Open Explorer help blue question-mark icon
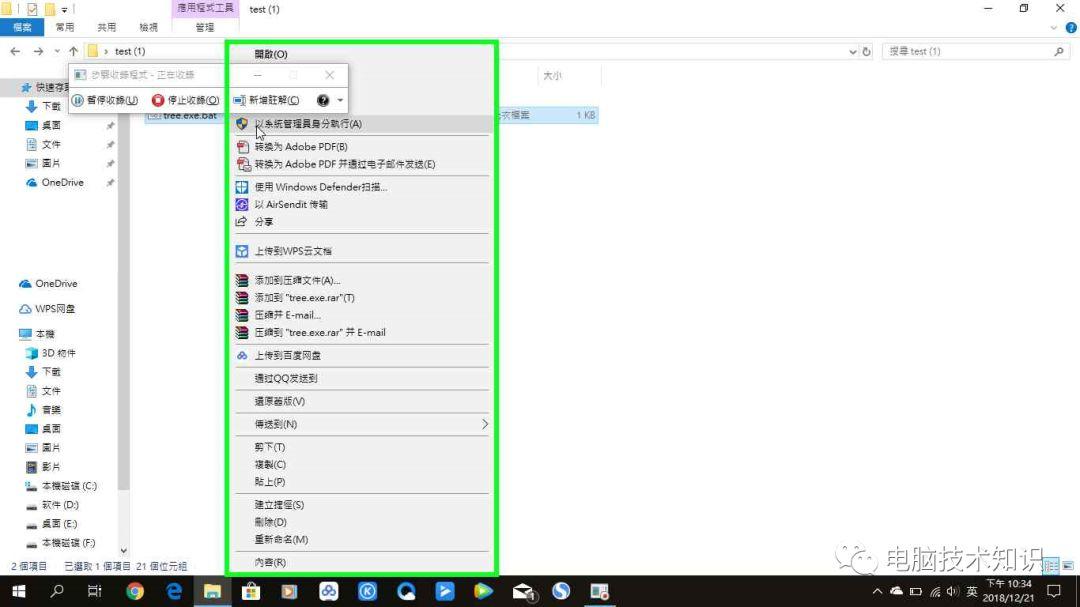 [x=1071, y=28]
